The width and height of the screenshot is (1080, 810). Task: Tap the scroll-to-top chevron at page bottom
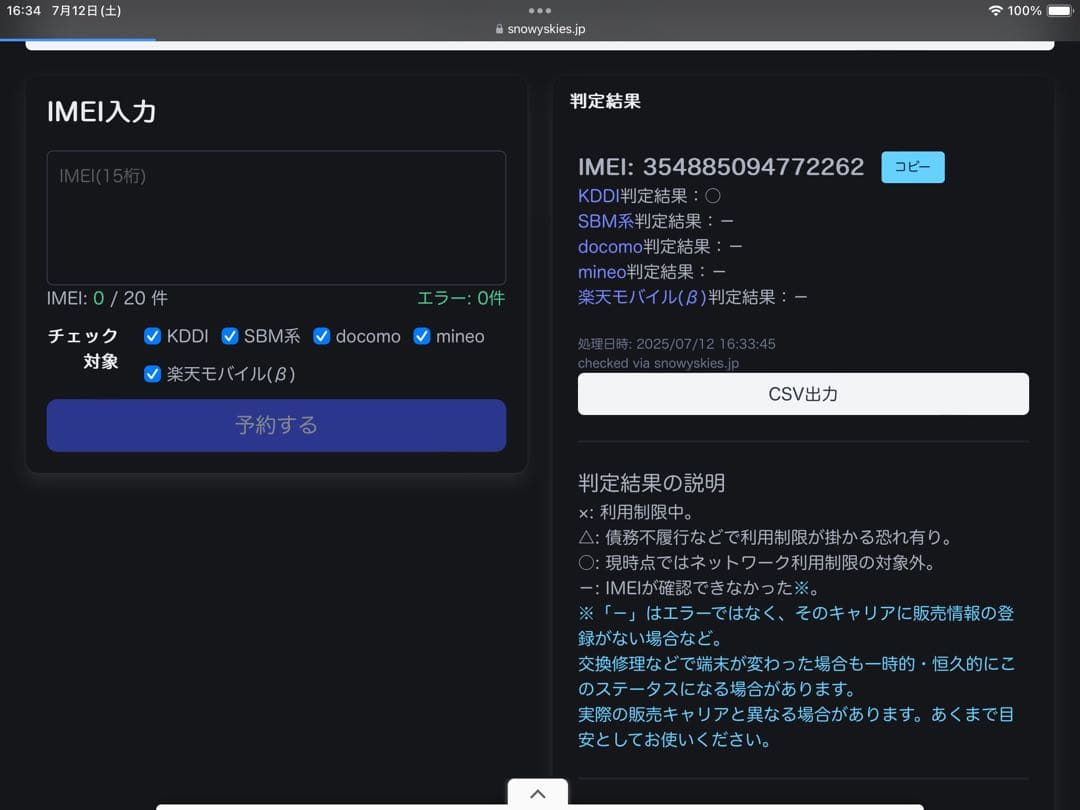537,793
